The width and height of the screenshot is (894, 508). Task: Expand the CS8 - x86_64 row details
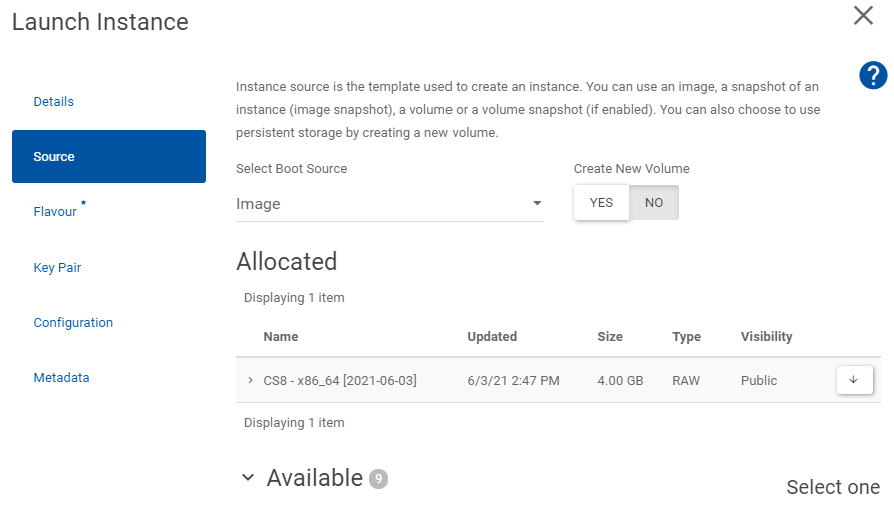pos(250,381)
